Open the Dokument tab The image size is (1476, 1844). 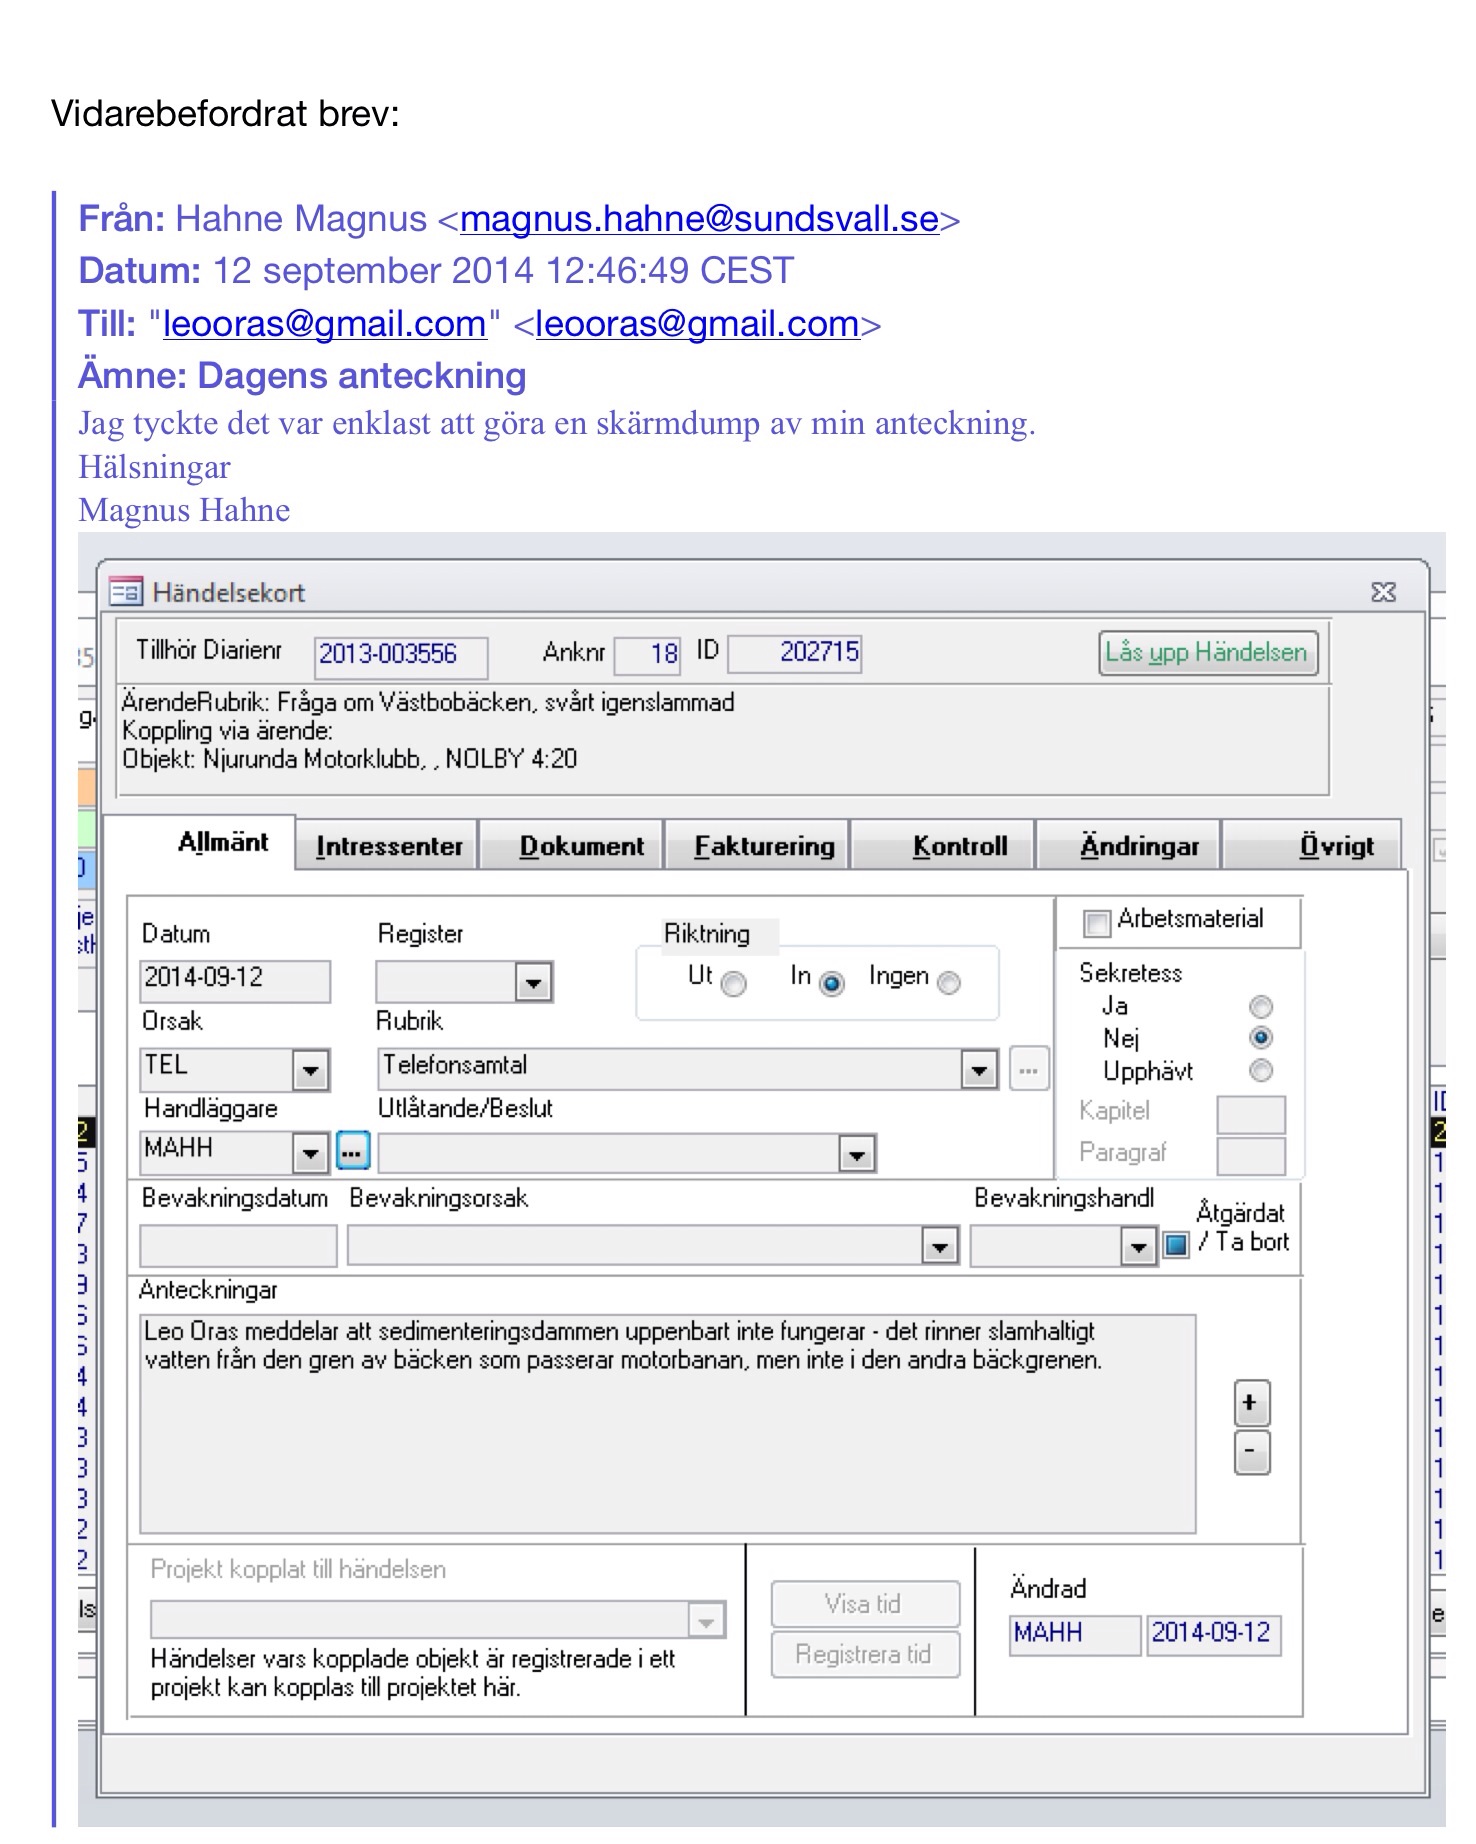click(x=581, y=846)
